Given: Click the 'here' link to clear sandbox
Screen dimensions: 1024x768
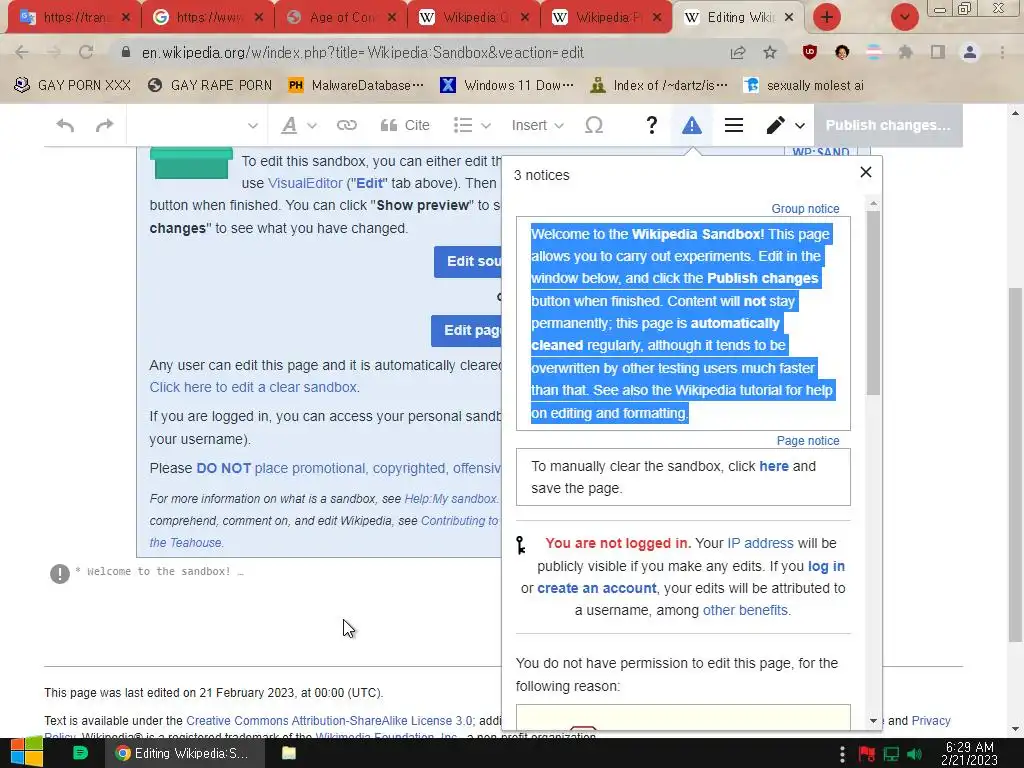Looking at the screenshot, I should click(774, 466).
